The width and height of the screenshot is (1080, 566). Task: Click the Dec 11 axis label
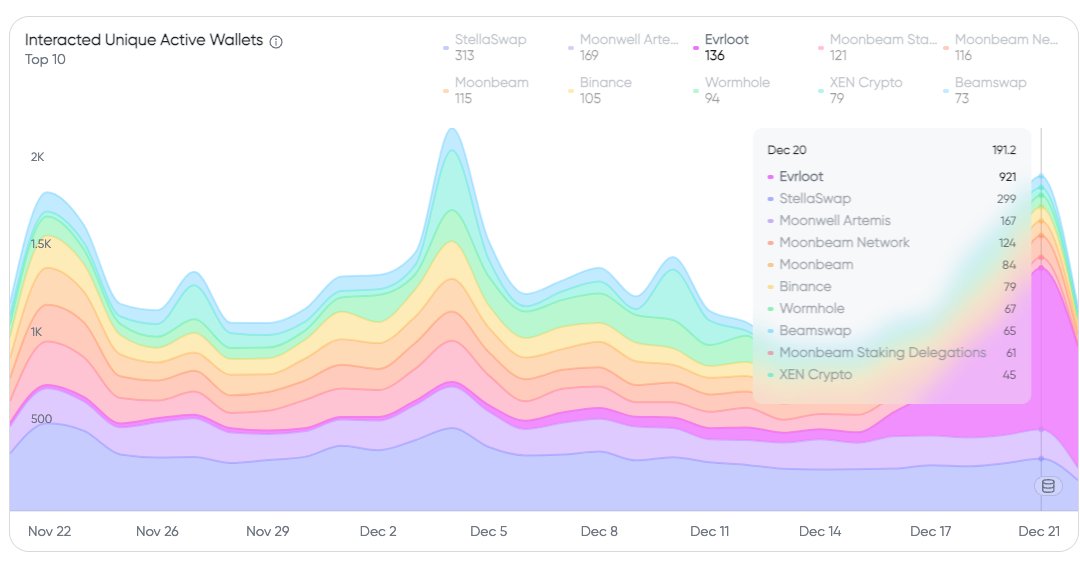(x=709, y=532)
